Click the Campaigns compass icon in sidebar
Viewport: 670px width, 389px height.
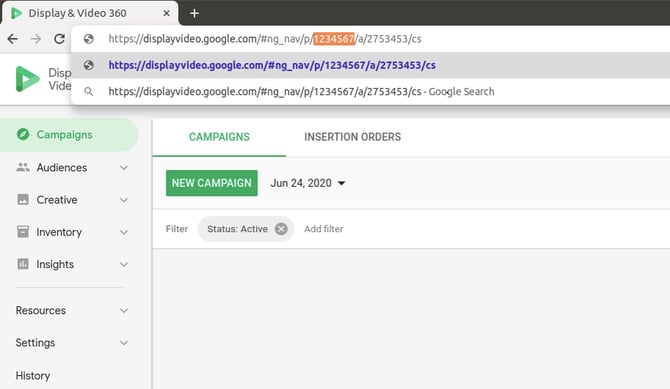(x=23, y=134)
